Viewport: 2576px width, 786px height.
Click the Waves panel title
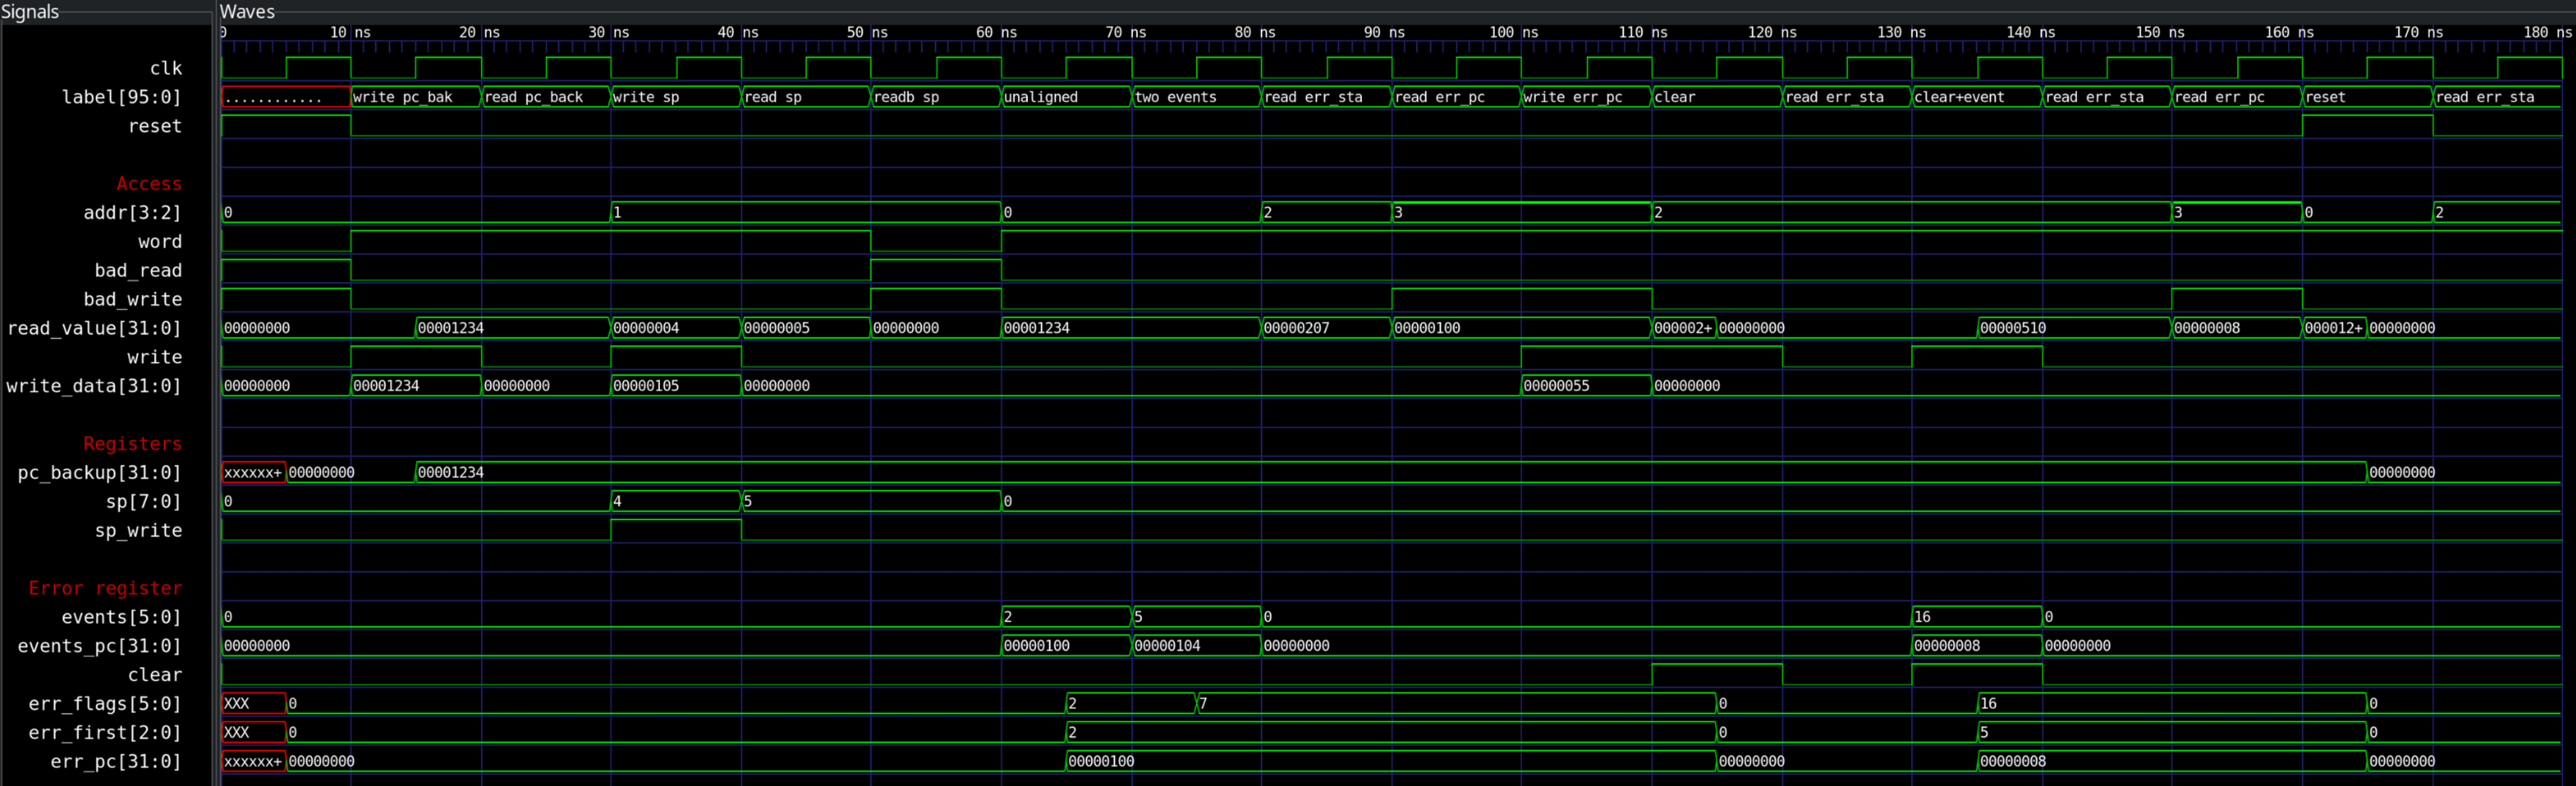(247, 11)
